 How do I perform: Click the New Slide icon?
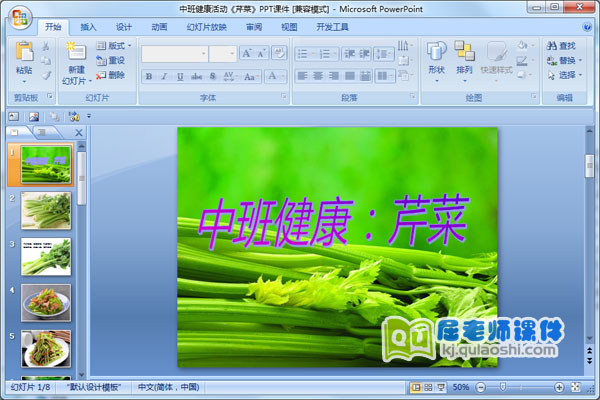coord(76,52)
